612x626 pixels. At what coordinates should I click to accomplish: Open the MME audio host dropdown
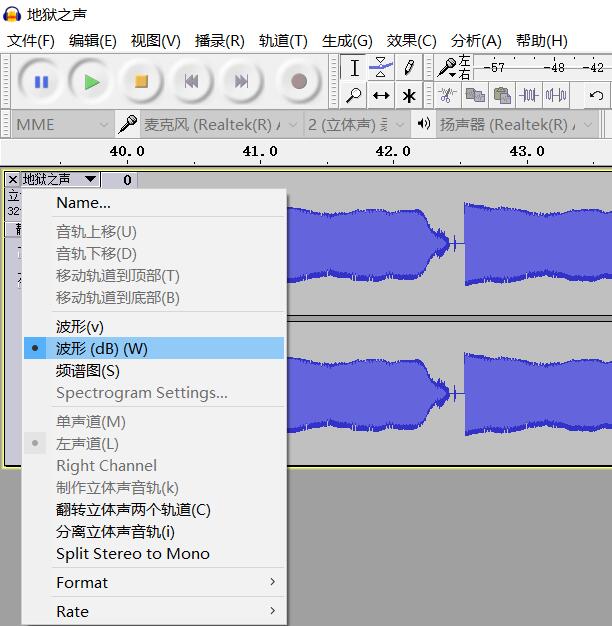pyautogui.click(x=62, y=125)
